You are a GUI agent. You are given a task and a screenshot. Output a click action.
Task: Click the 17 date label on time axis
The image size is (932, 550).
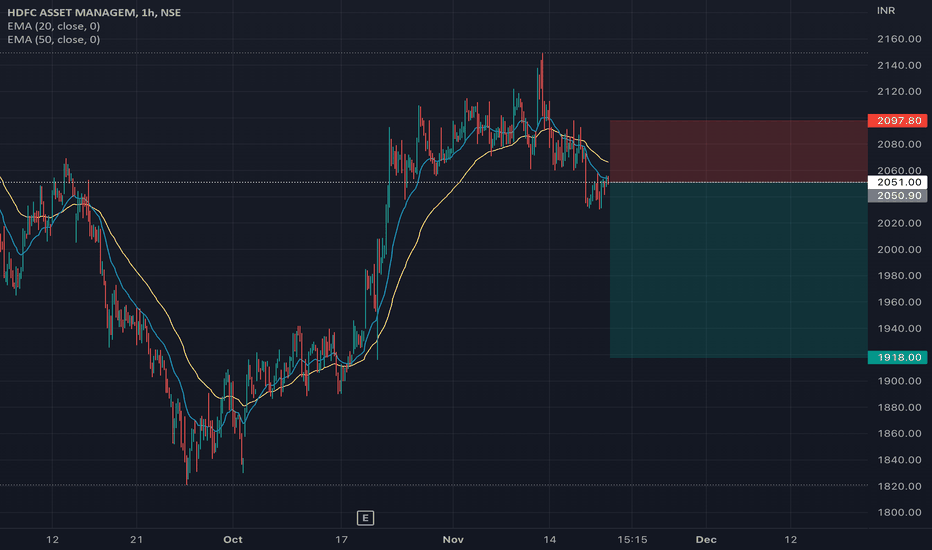coord(341,540)
